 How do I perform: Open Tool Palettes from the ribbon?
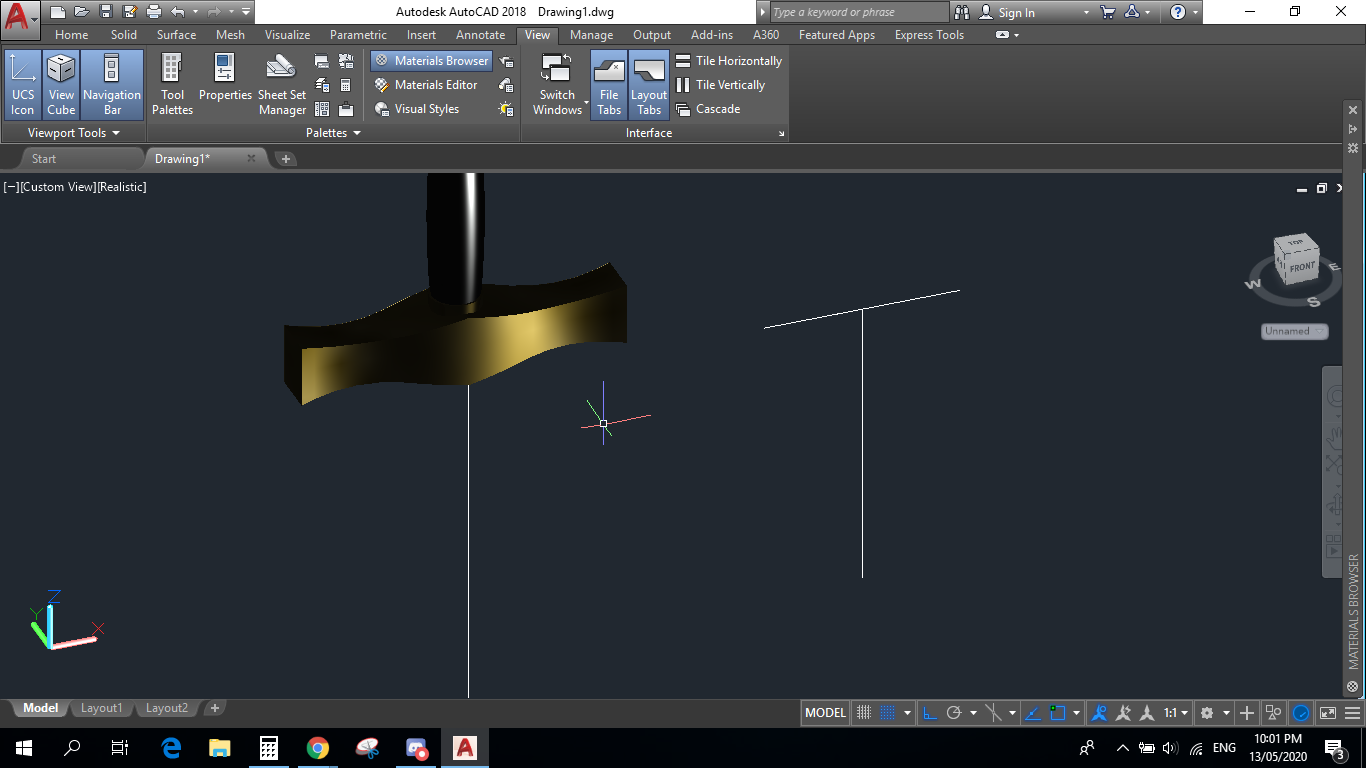point(172,84)
